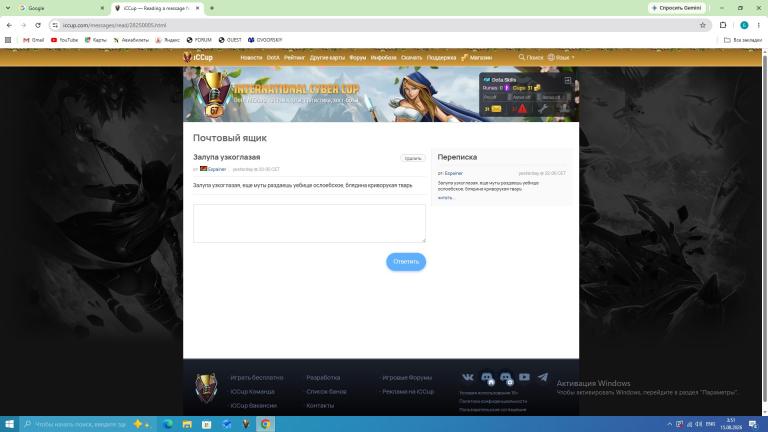The height and width of the screenshot is (432, 768).
Task: Open sender Борегег link in Переписка panel
Action: 454,173
